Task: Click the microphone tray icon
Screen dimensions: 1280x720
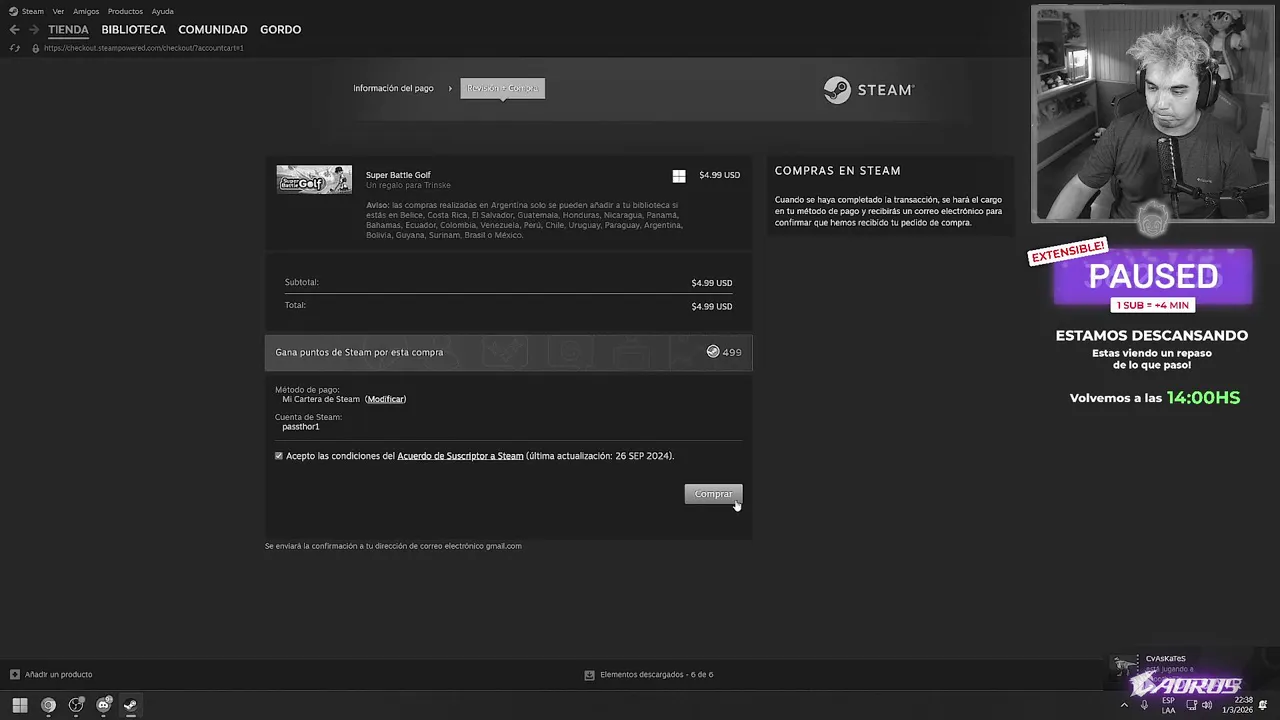Action: click(1145, 705)
